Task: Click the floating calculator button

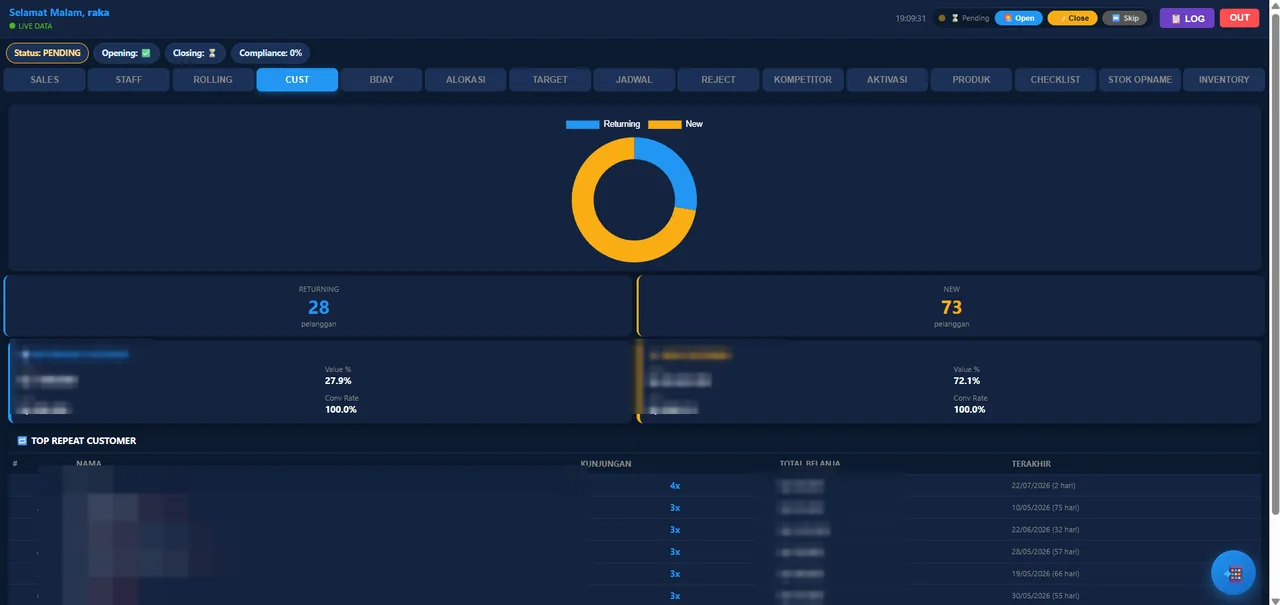Action: click(x=1234, y=574)
